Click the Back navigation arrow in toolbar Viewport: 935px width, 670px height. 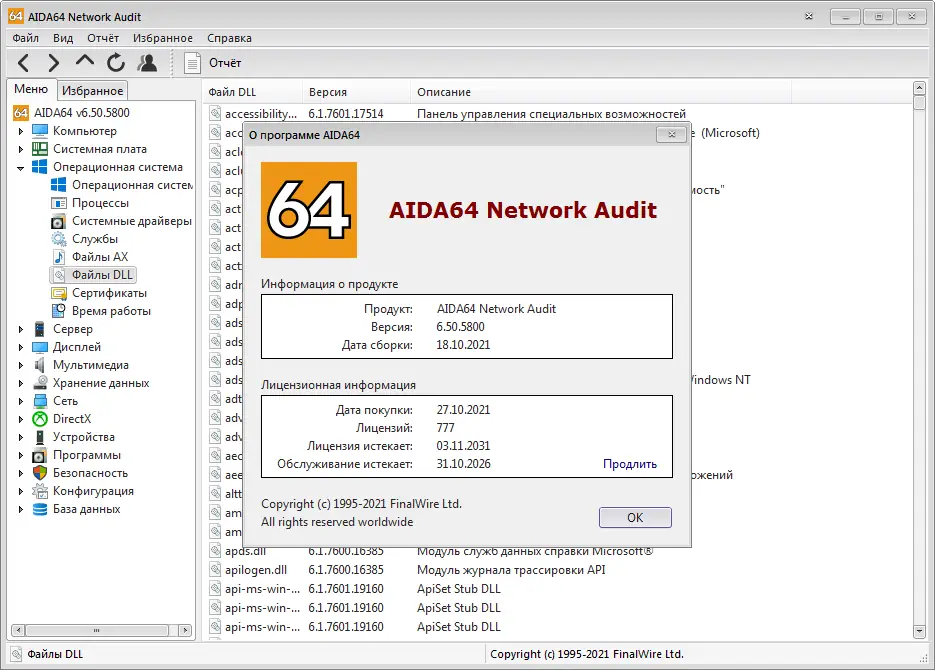click(25, 63)
